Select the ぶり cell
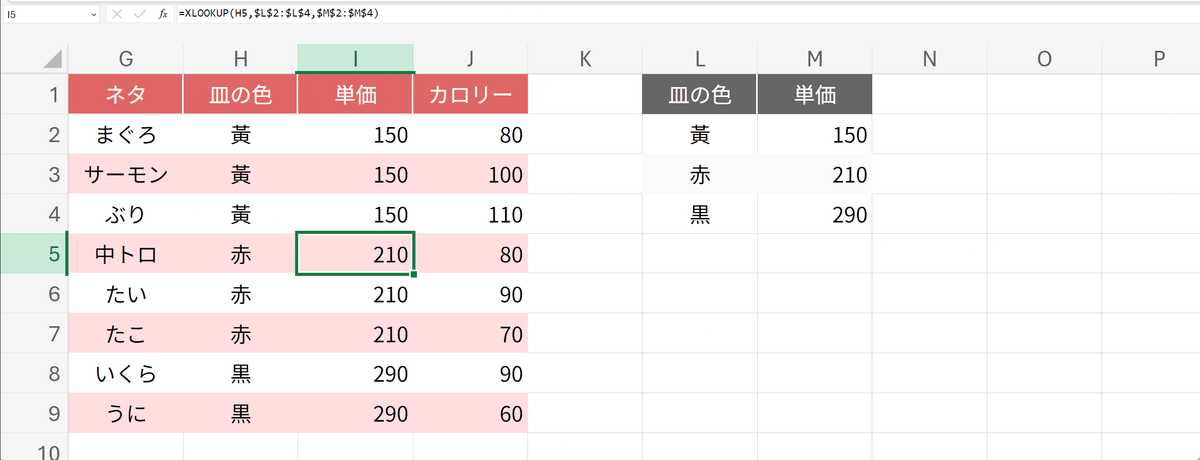Viewport: 1200px width, 460px height. (126, 215)
